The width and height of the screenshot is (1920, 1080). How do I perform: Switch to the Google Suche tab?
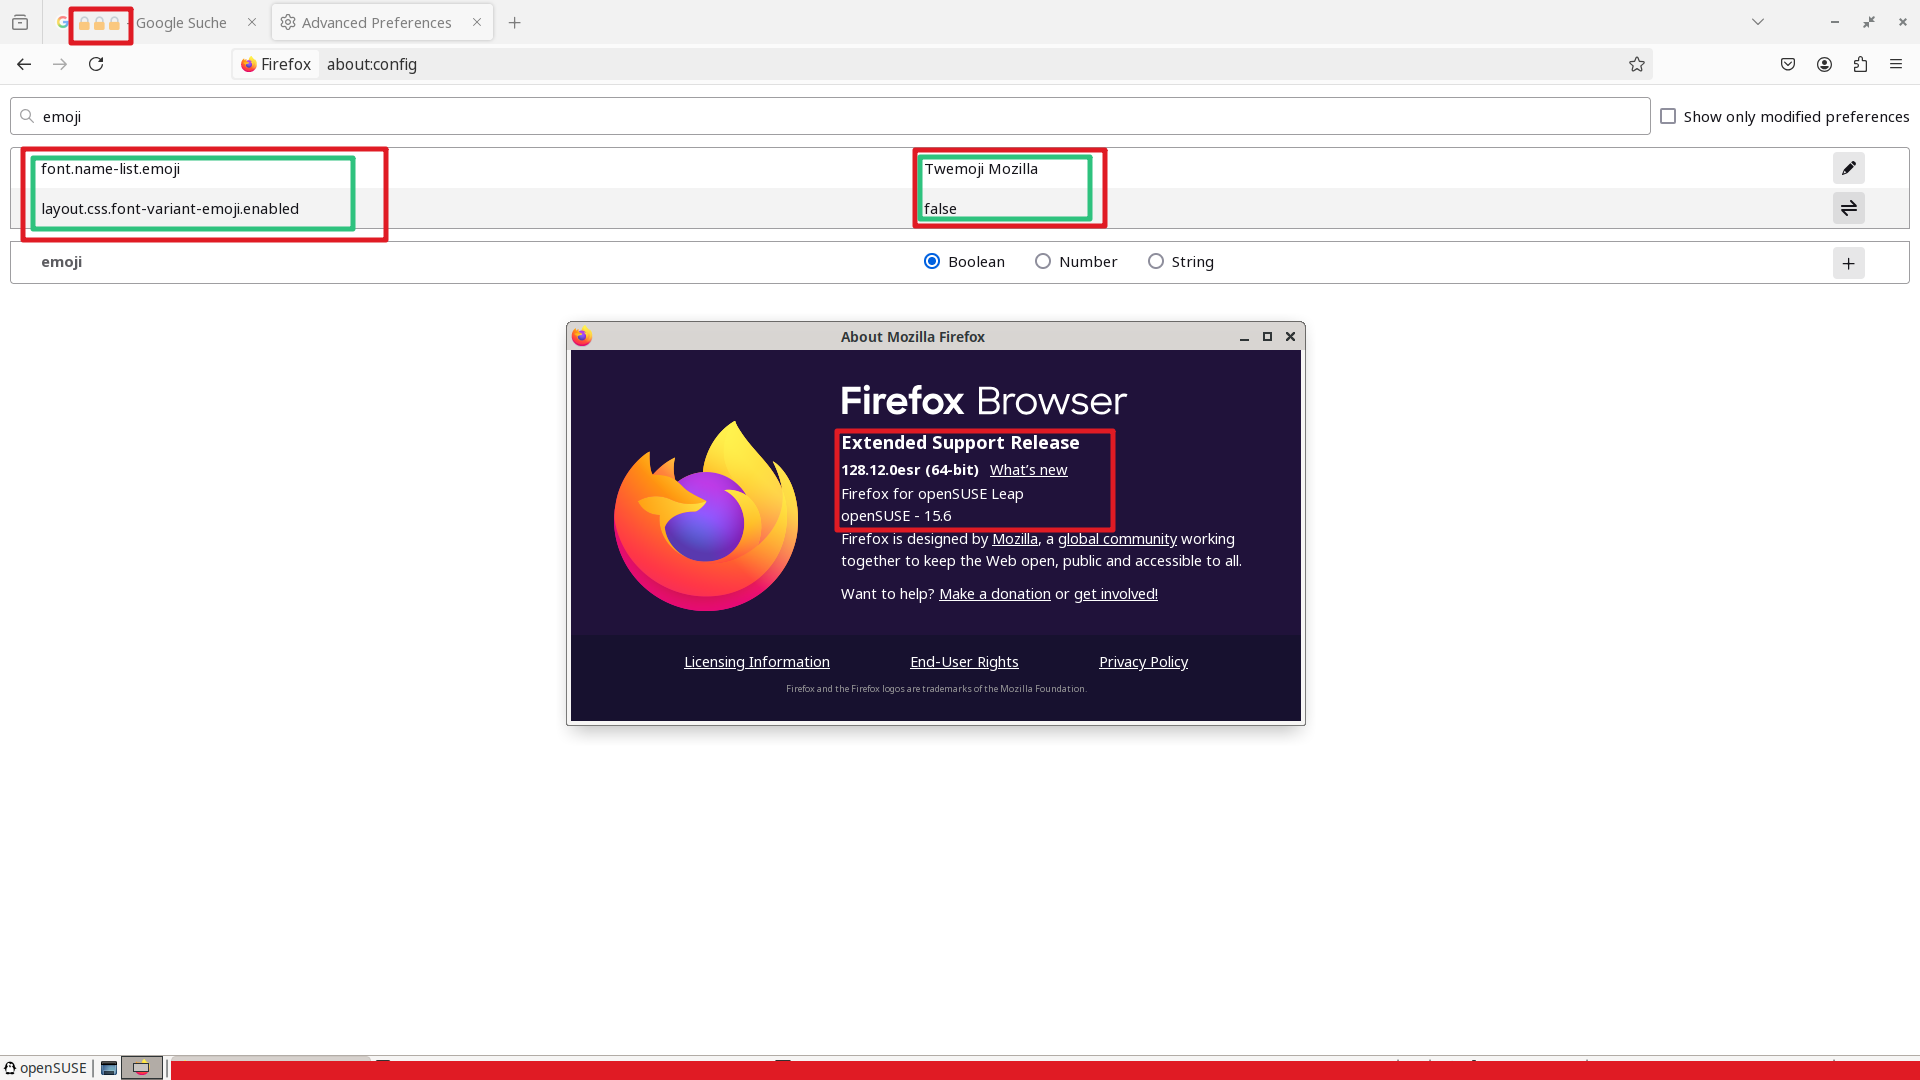coord(180,22)
